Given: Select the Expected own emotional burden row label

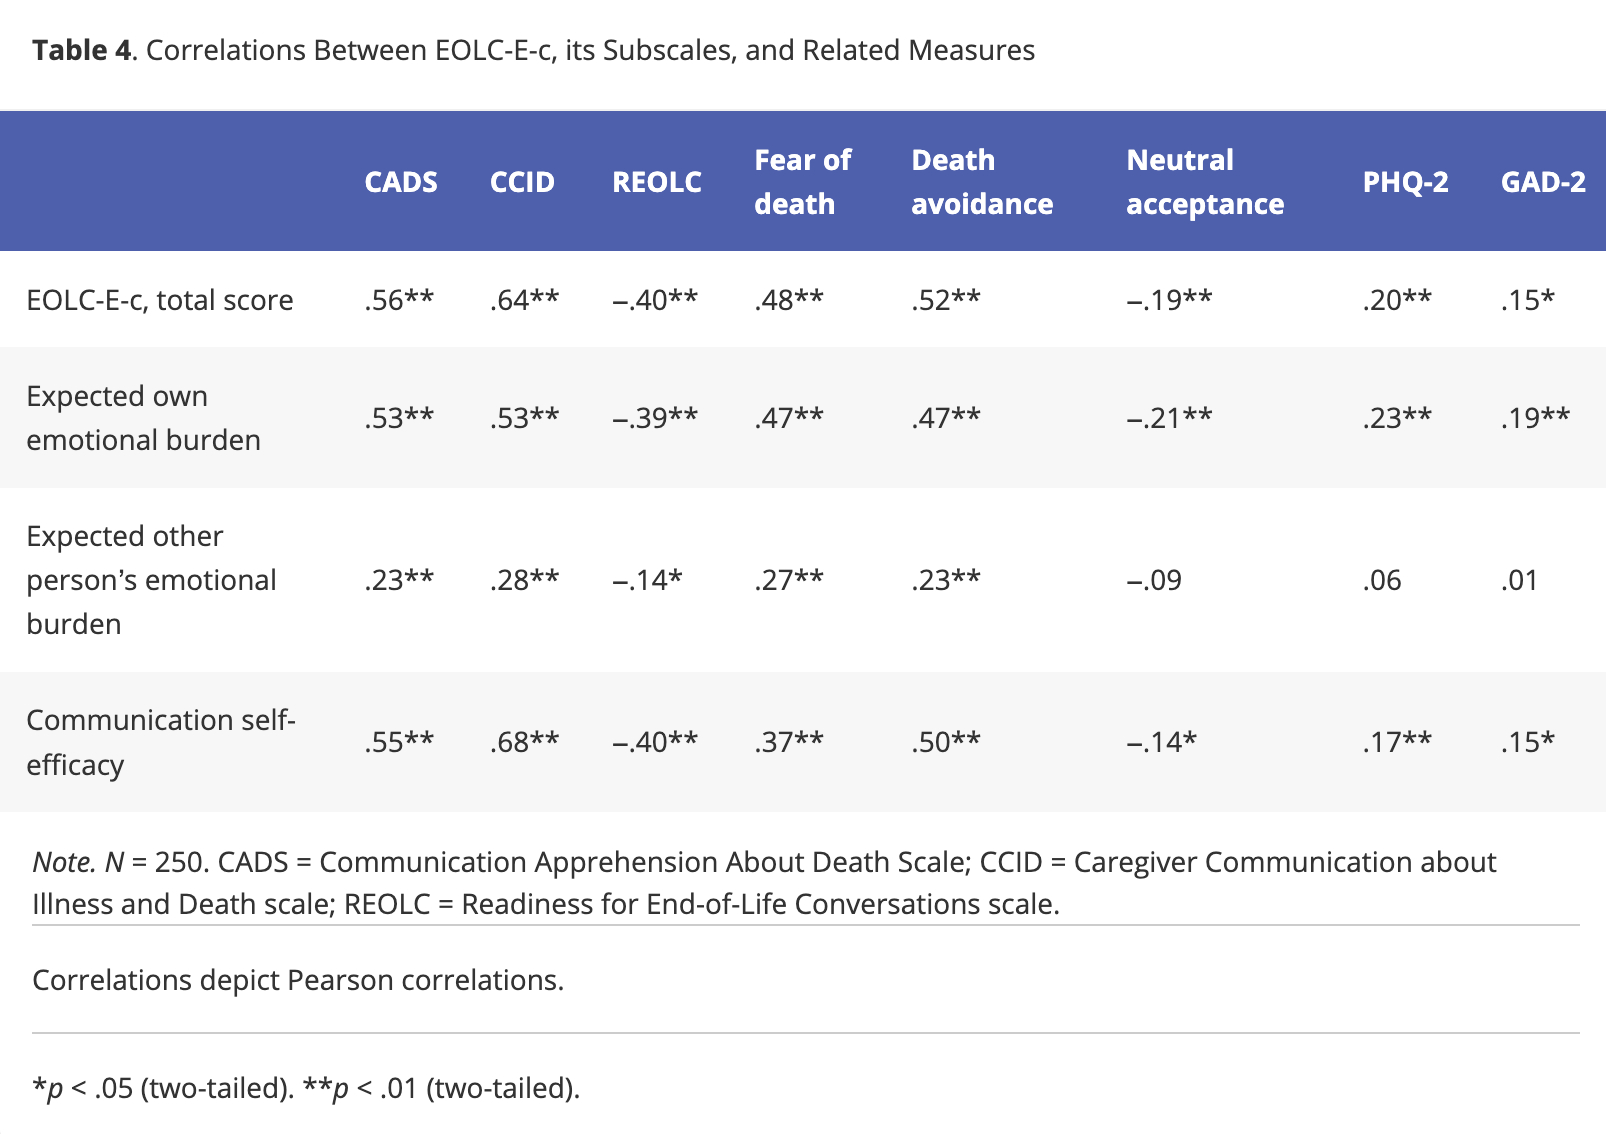Looking at the screenshot, I should [143, 418].
